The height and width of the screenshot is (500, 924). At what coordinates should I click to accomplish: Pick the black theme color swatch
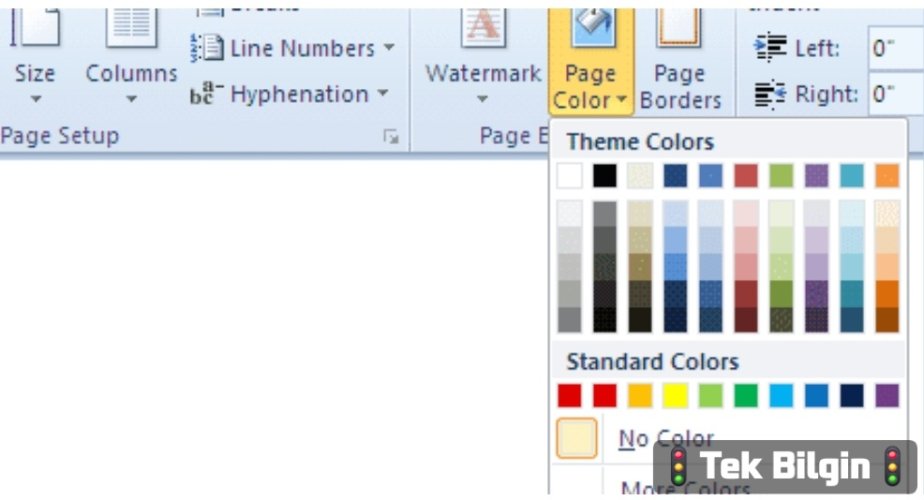click(605, 176)
